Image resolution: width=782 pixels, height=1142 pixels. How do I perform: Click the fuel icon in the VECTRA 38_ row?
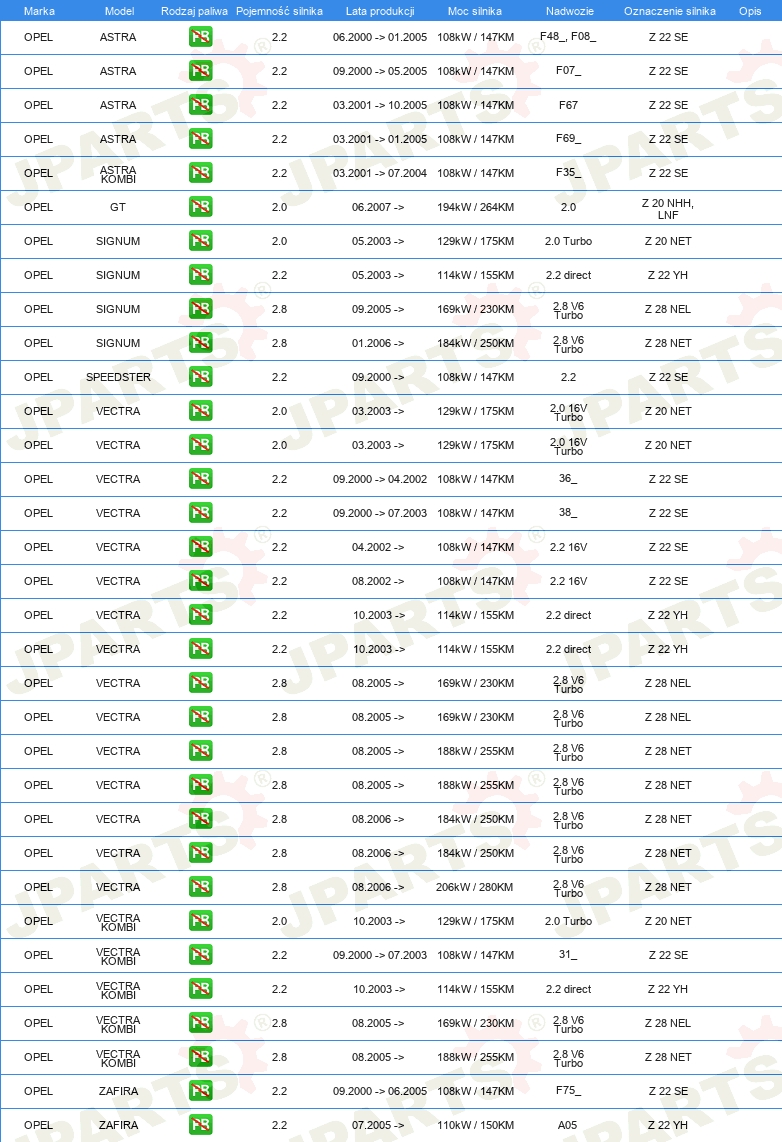click(x=200, y=513)
